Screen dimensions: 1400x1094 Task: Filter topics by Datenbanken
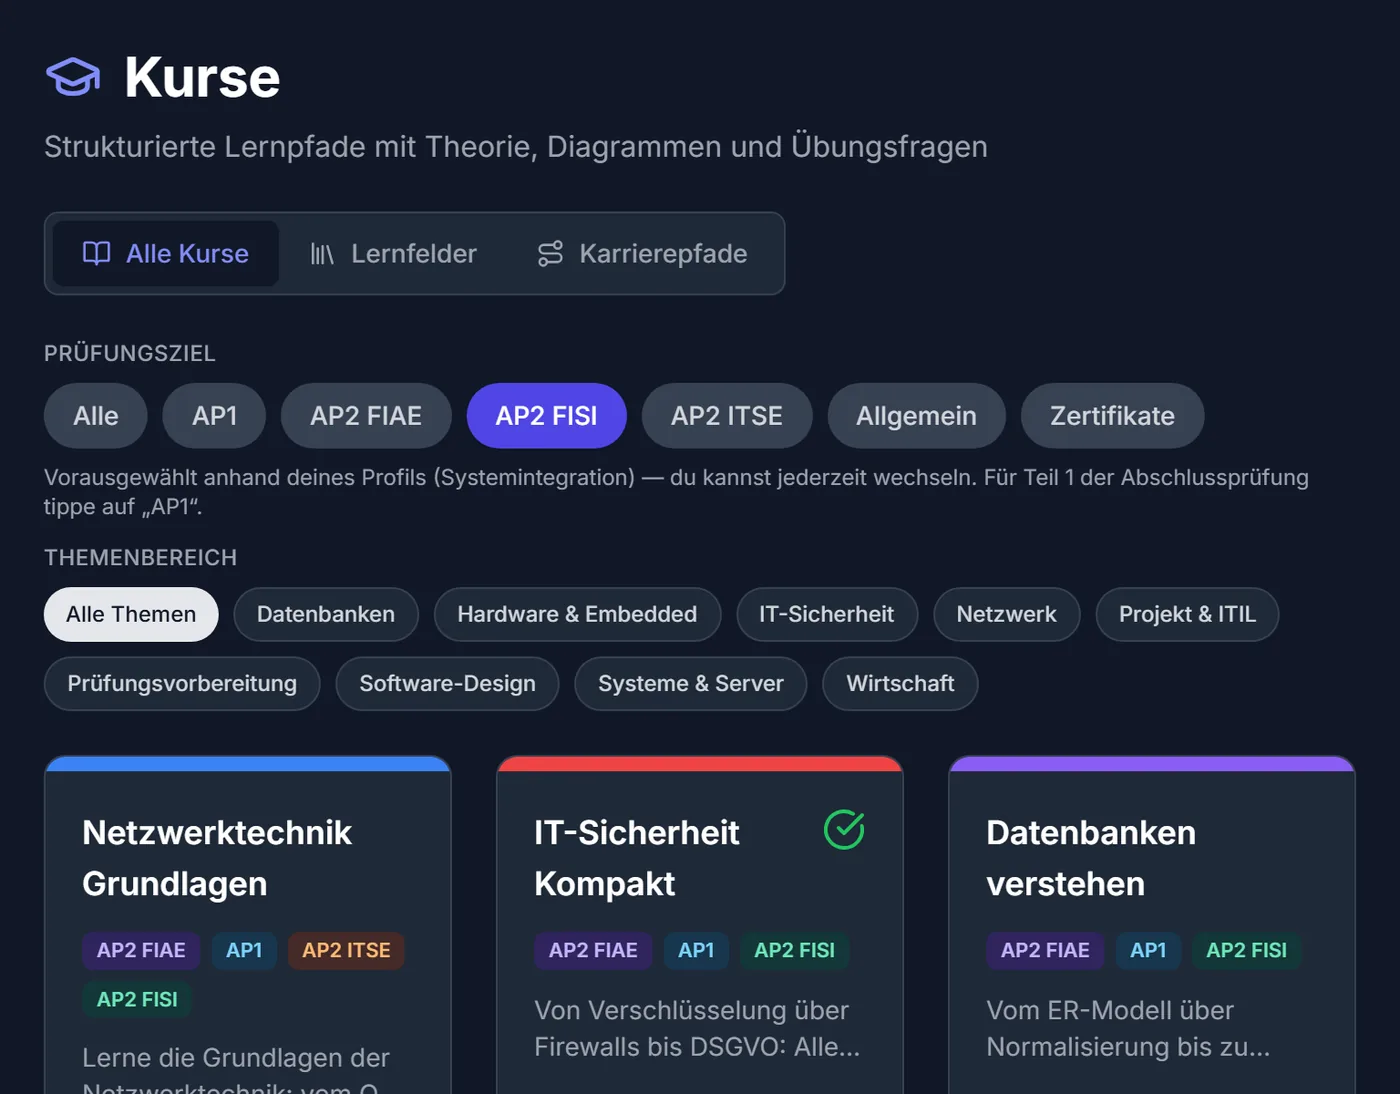click(326, 614)
